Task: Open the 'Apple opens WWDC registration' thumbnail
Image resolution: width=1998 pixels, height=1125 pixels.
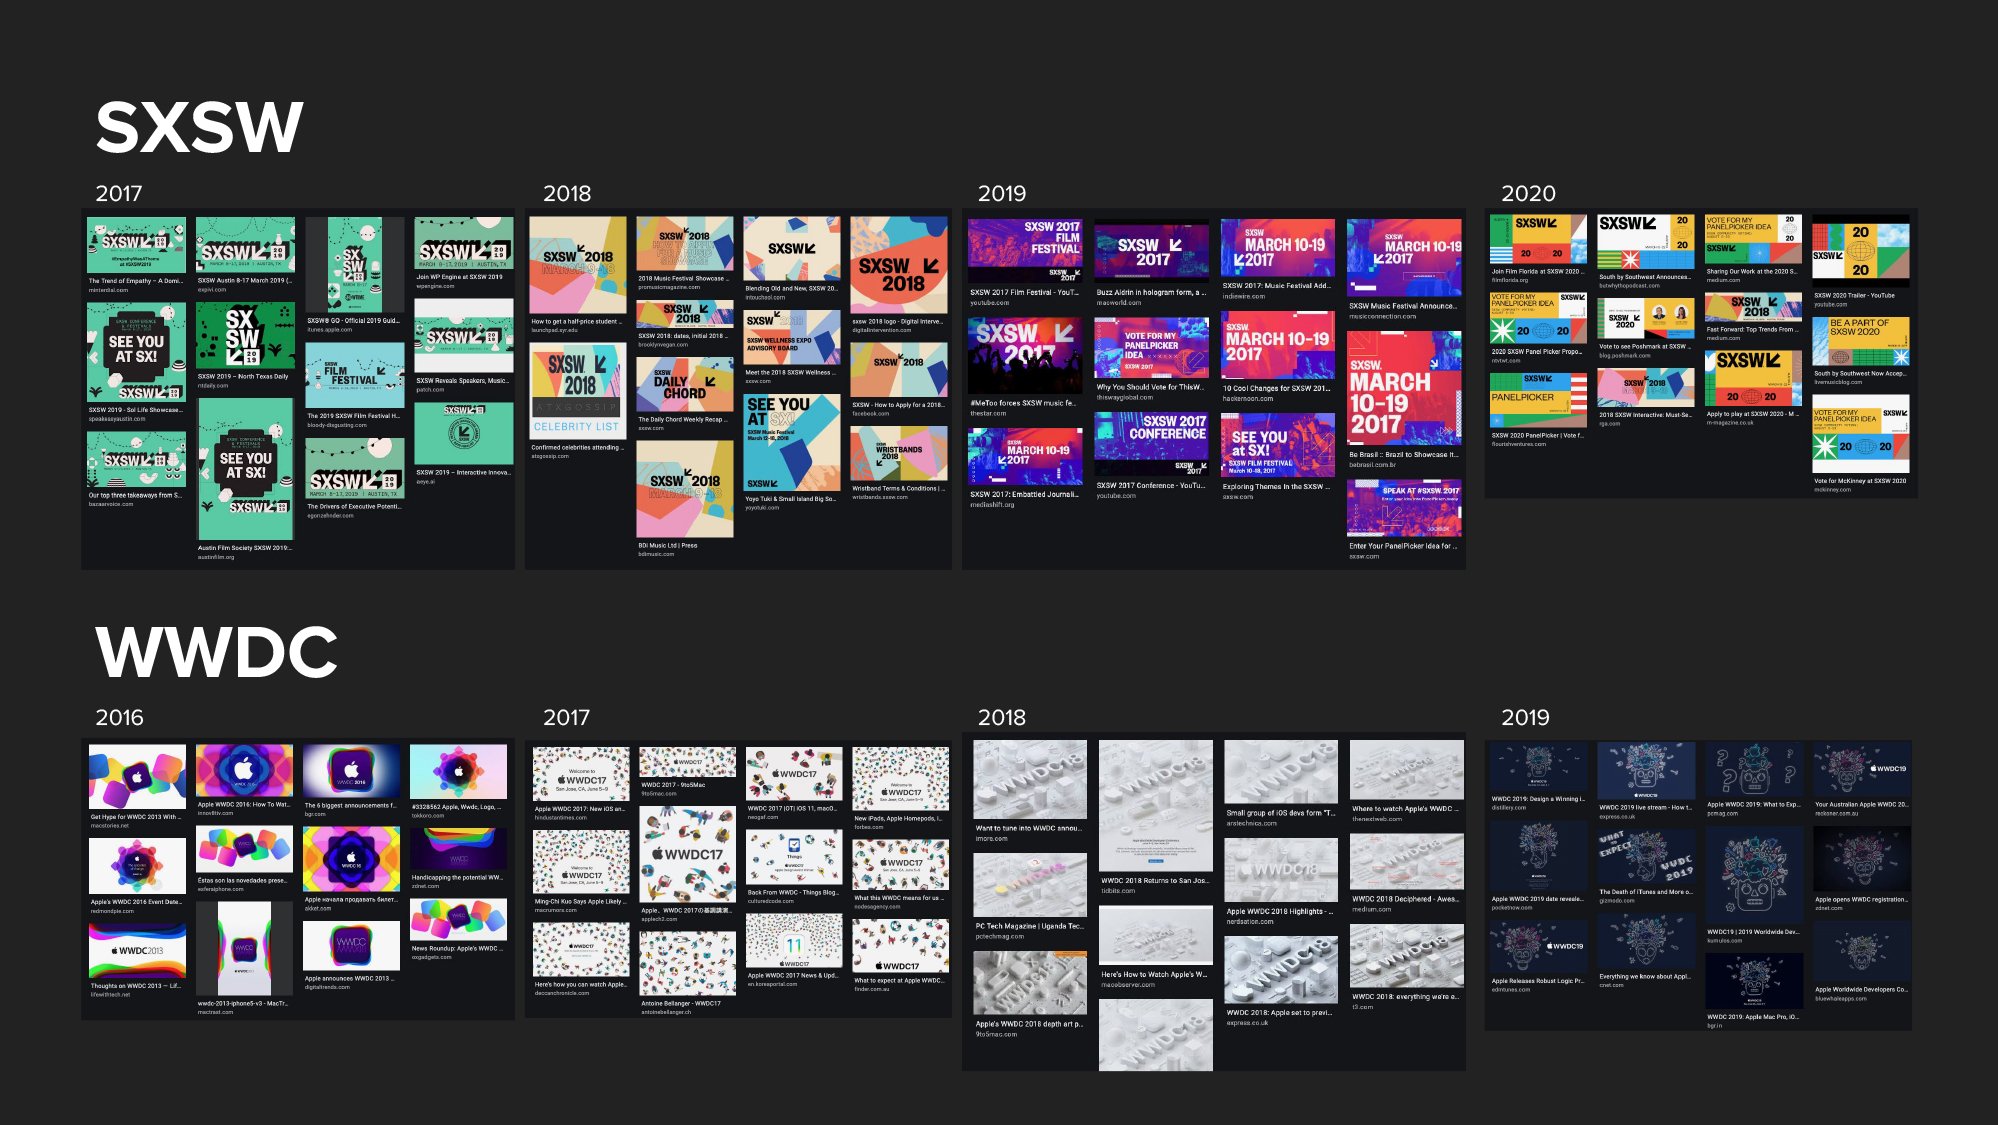Action: click(1861, 859)
